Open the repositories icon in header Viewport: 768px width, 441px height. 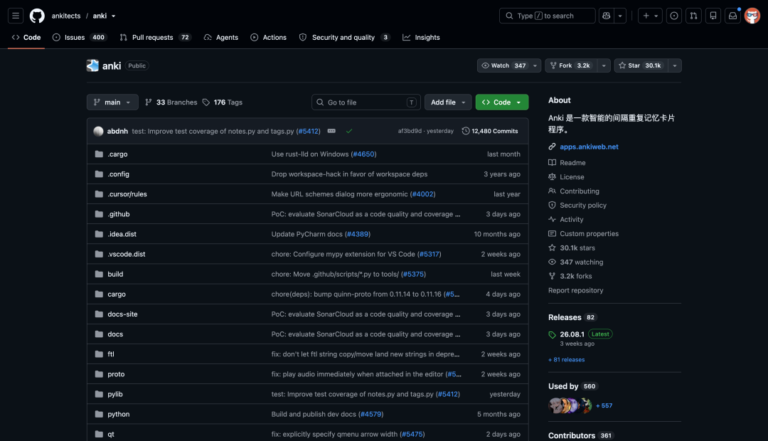713,16
